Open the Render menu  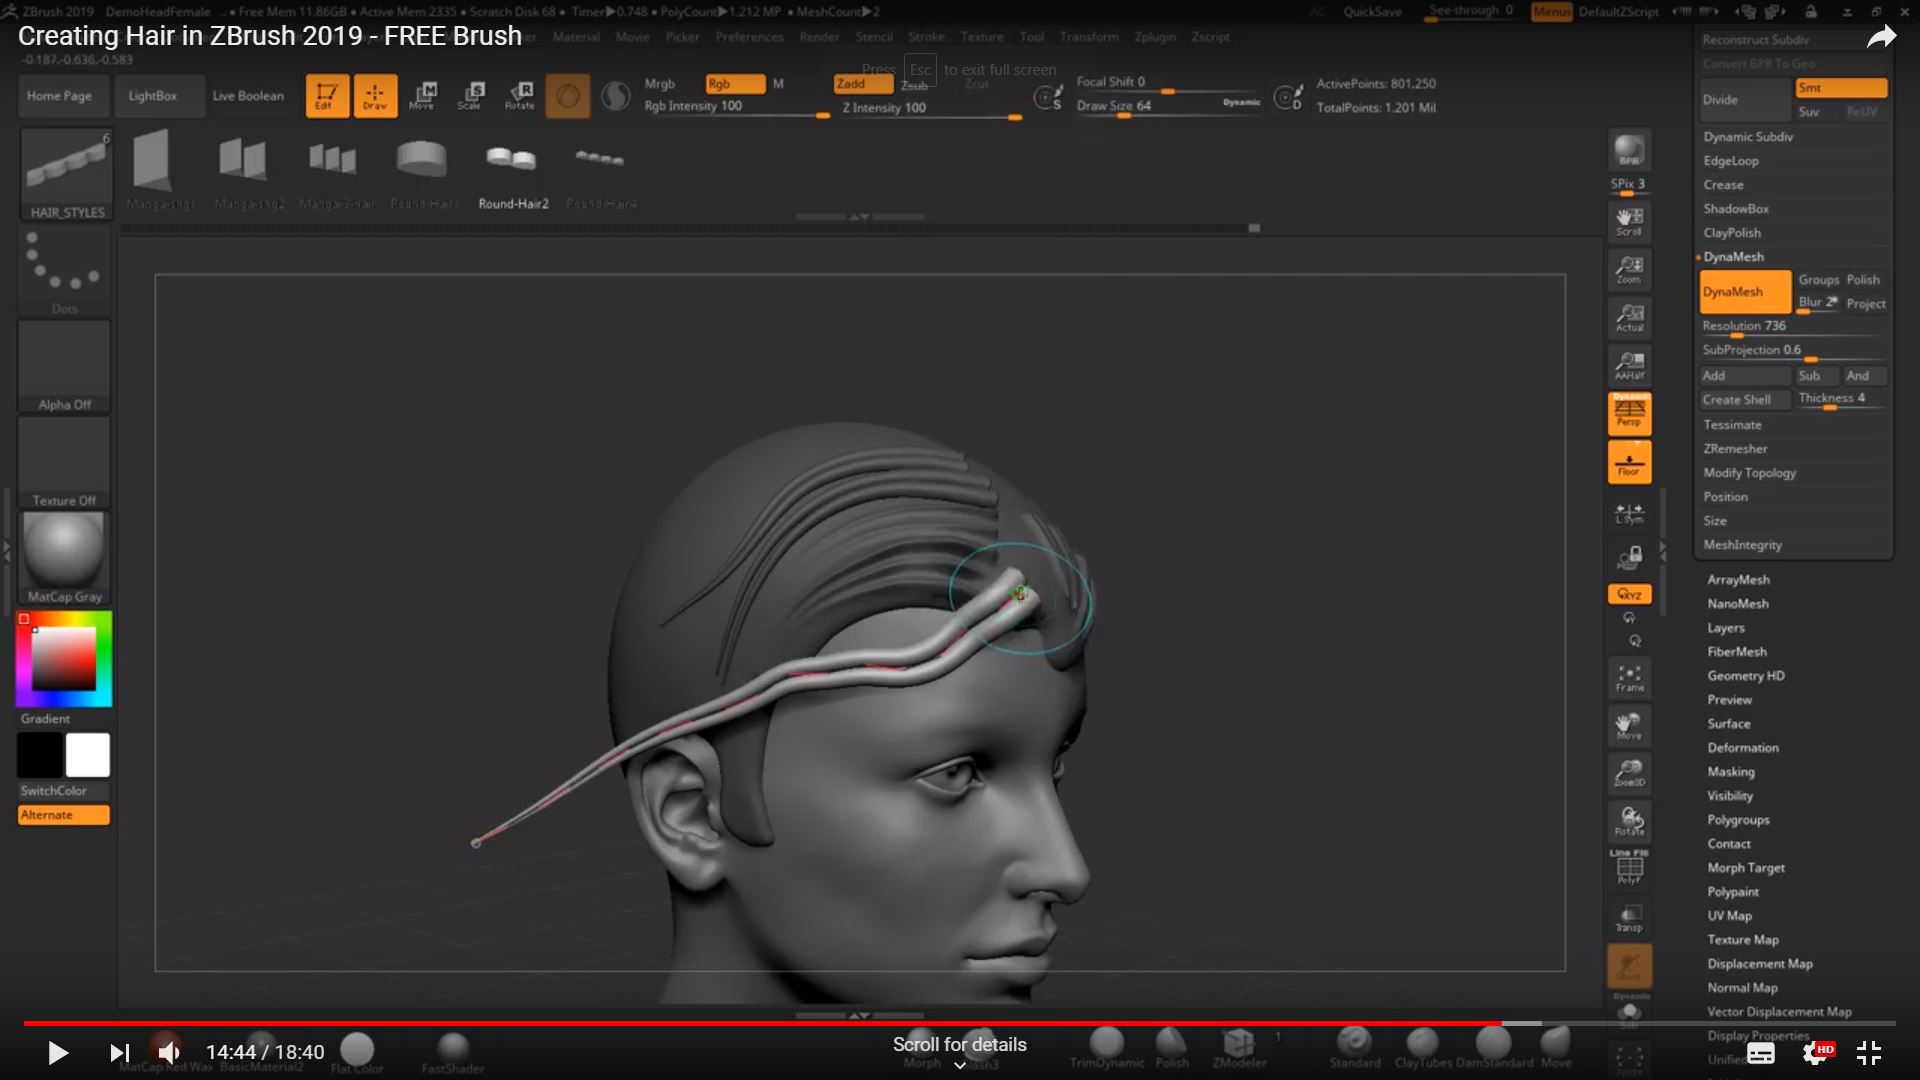pyautogui.click(x=819, y=37)
